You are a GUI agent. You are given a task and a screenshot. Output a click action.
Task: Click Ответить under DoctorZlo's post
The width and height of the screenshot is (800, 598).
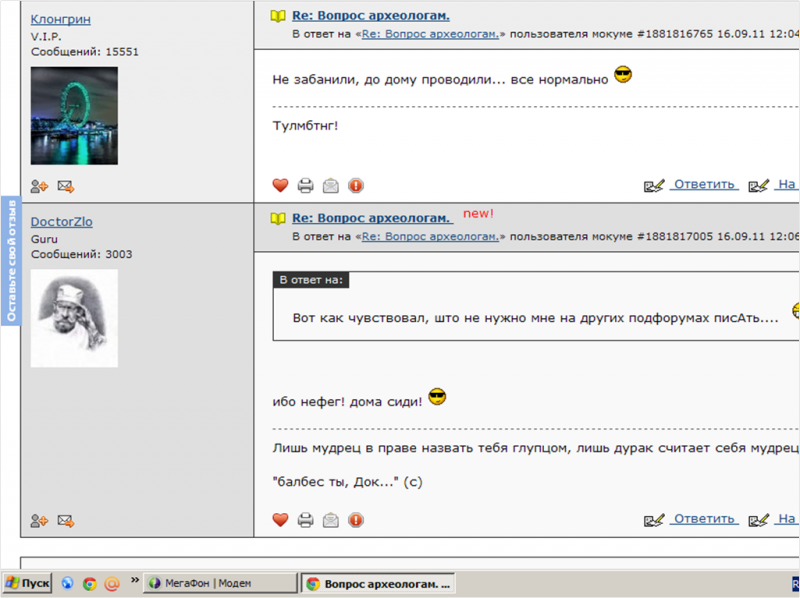(704, 519)
